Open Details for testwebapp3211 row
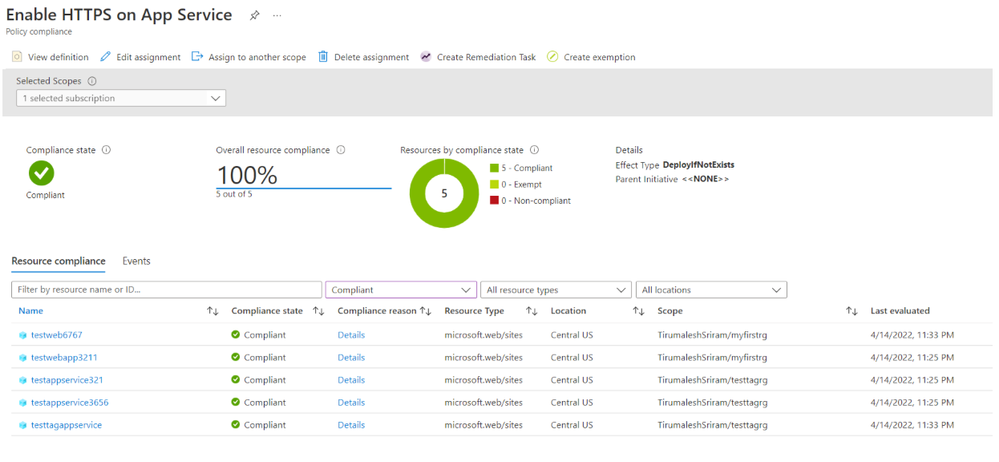 pyautogui.click(x=351, y=357)
